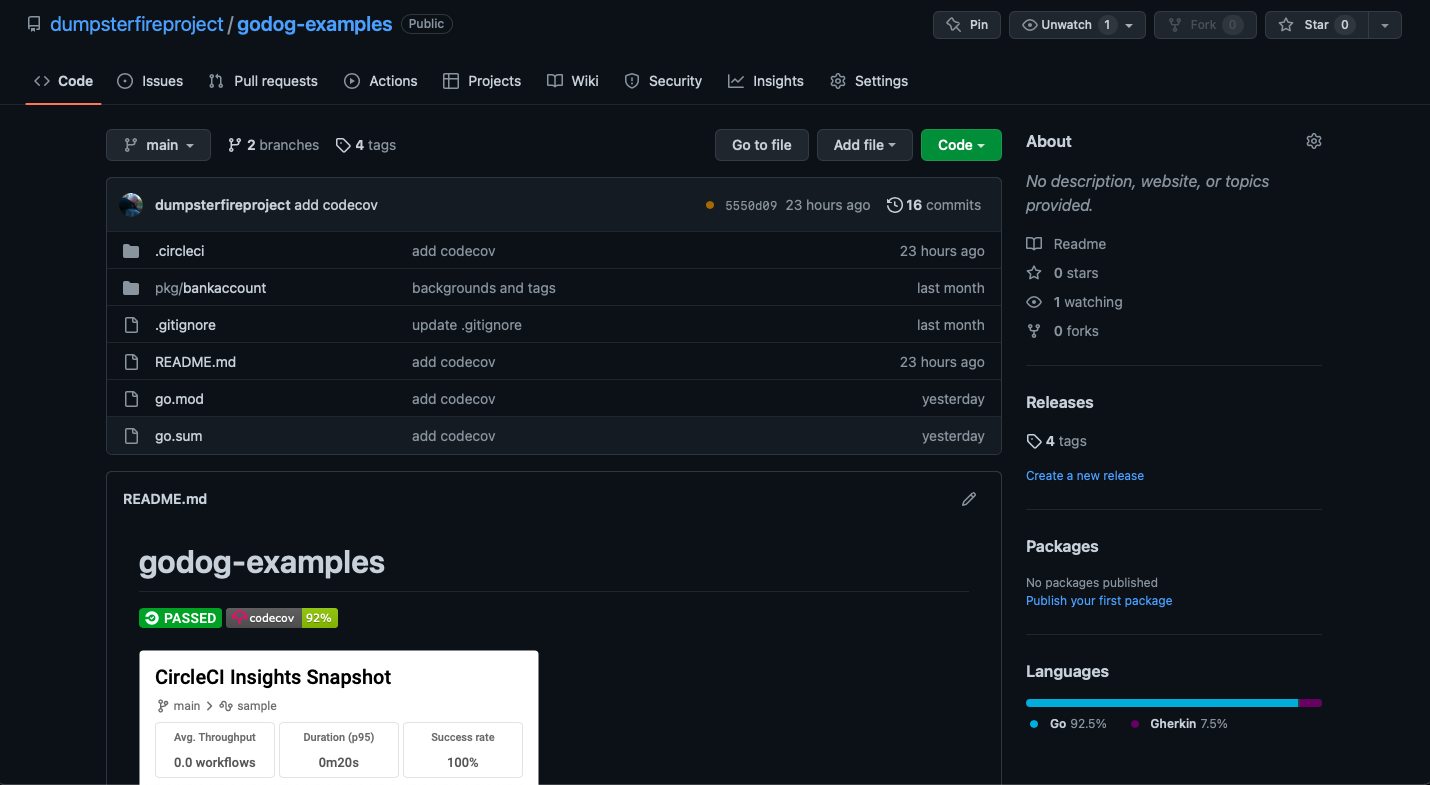Open the Pull requests tab

[x=263, y=81]
